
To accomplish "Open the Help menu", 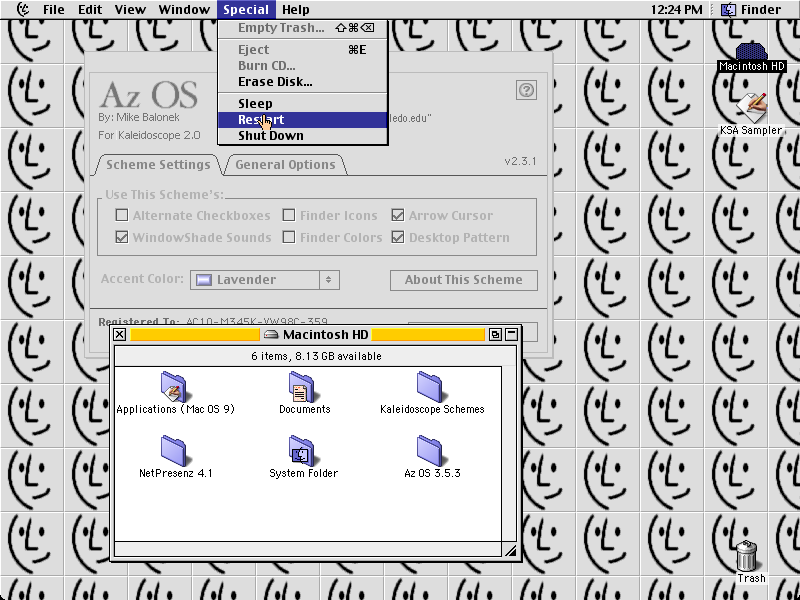I will [x=295, y=9].
